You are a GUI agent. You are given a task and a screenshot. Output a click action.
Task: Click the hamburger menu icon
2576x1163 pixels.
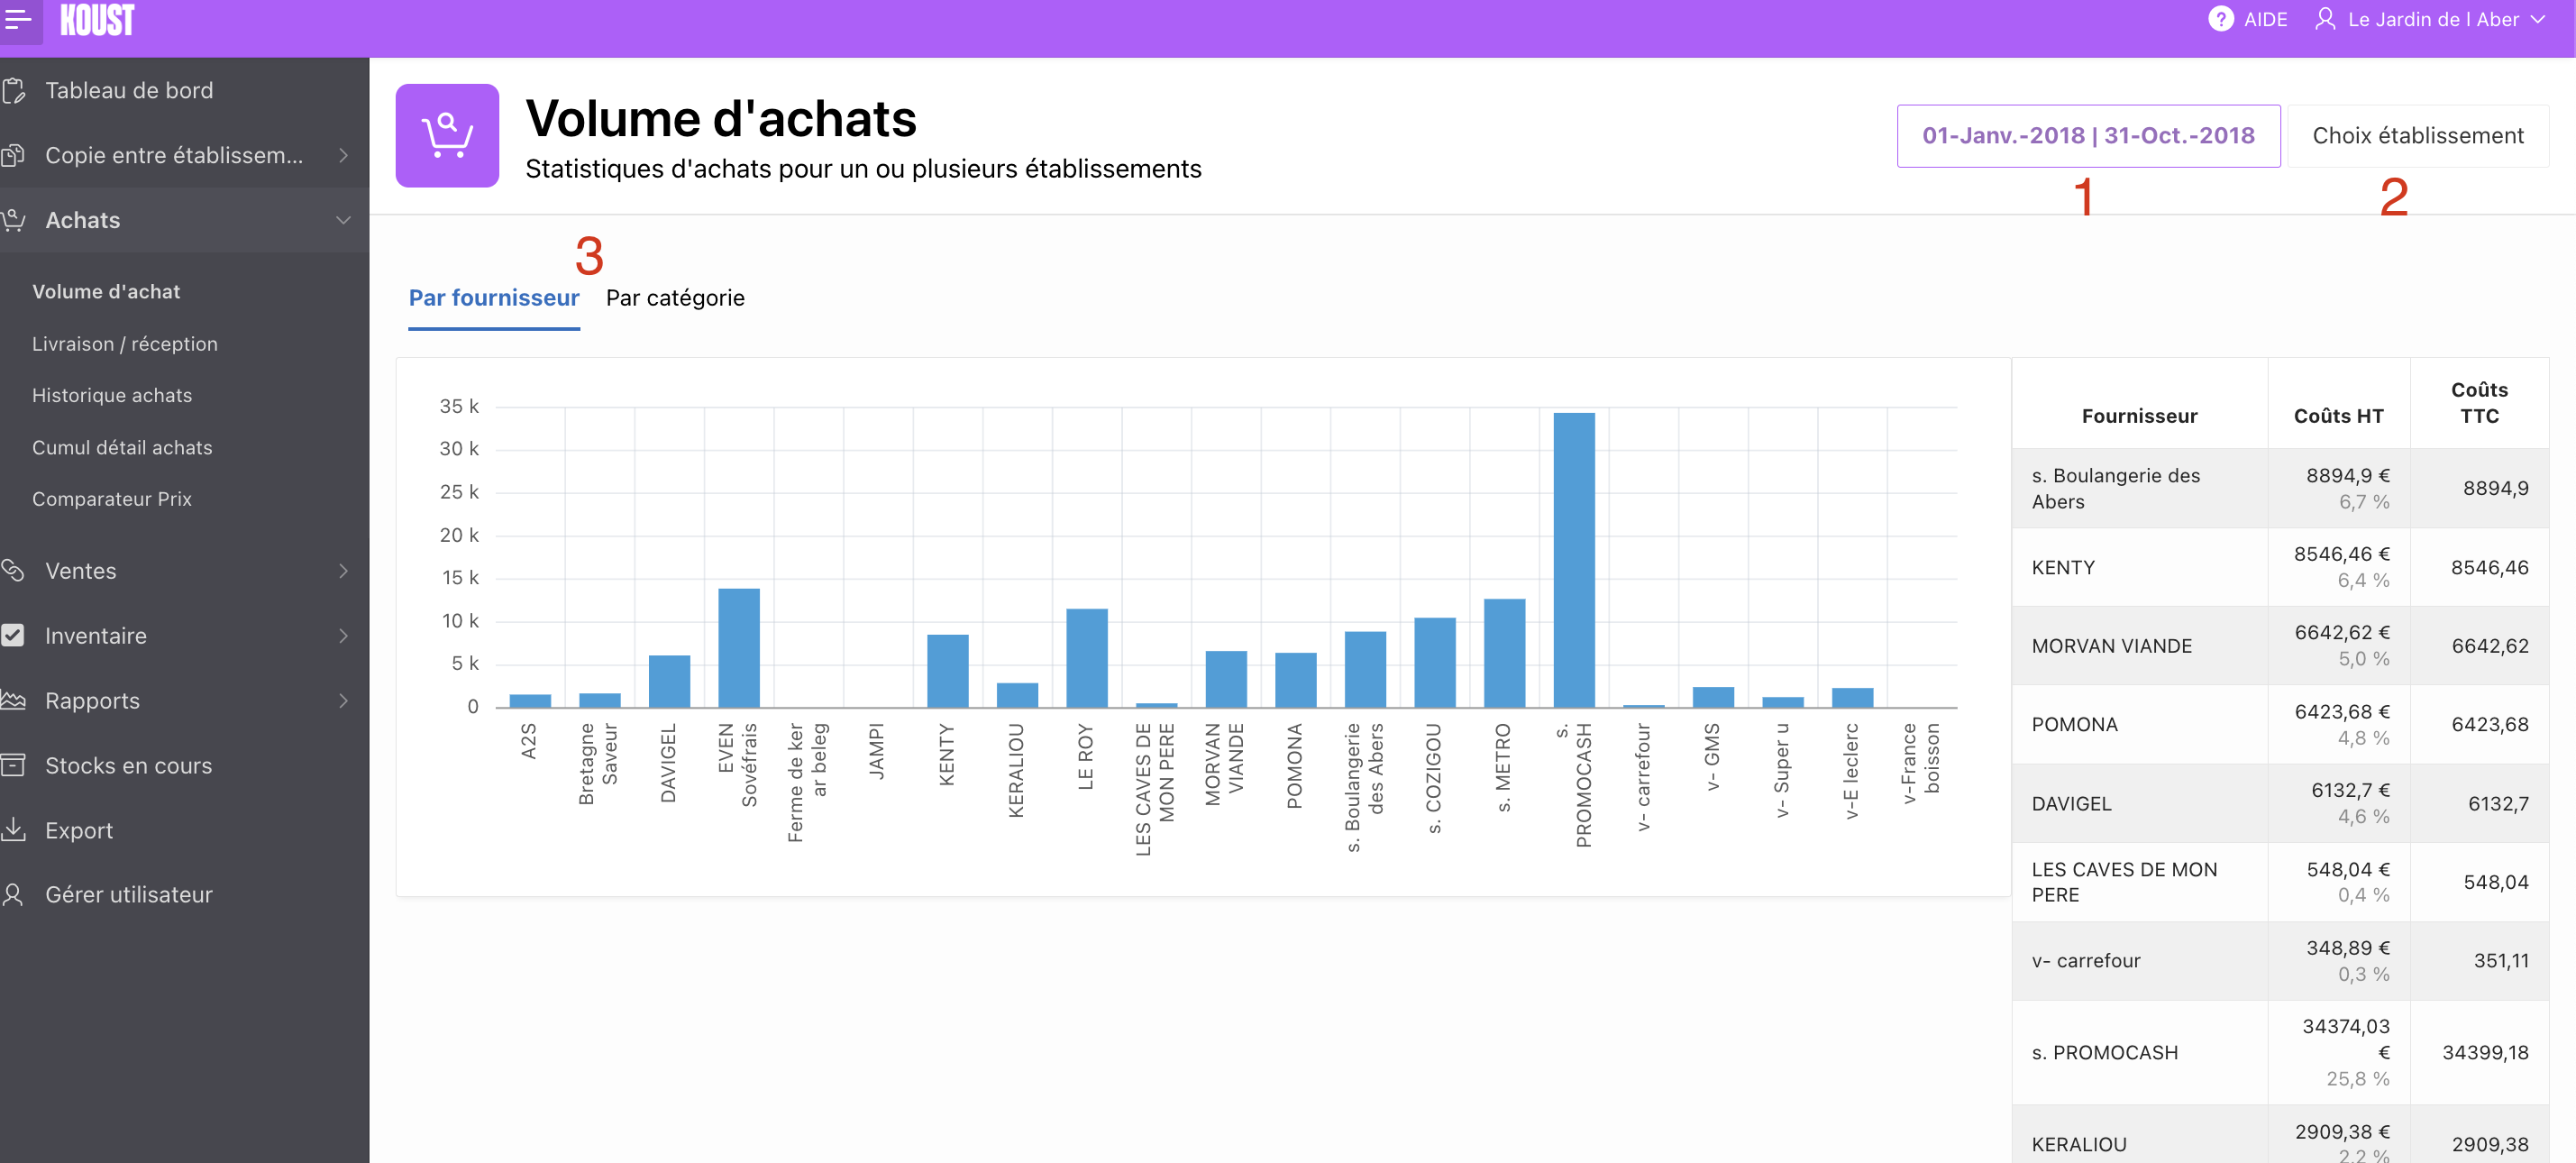point(18,18)
